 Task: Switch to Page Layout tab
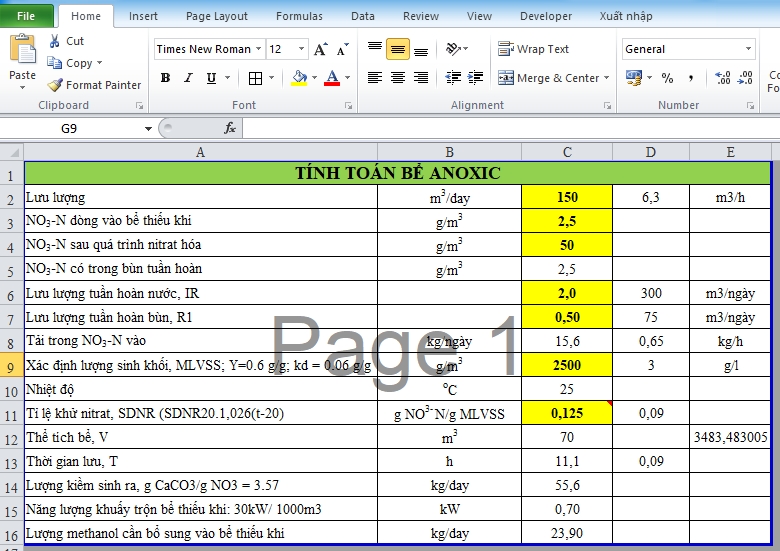pos(216,16)
